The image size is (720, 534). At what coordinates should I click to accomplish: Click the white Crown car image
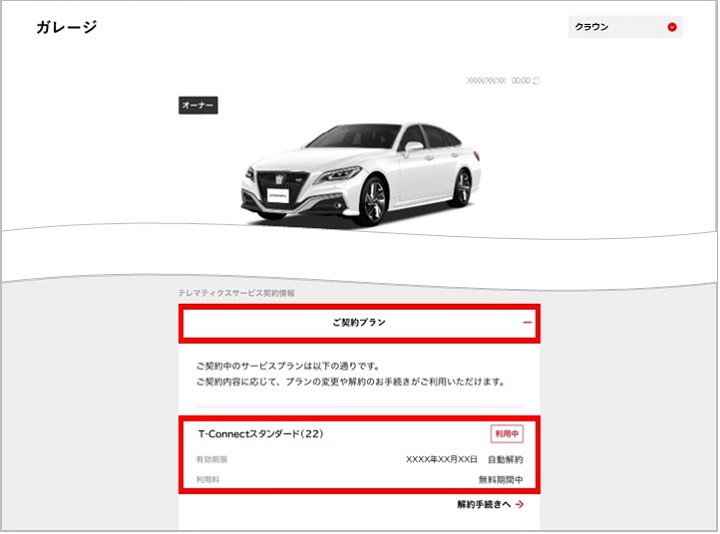click(360, 174)
